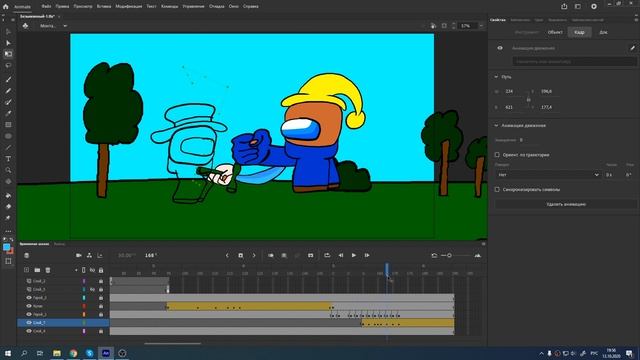This screenshot has height=360, width=640.
Task: Enable Синхронизировать символы checkbox
Action: coord(497,189)
